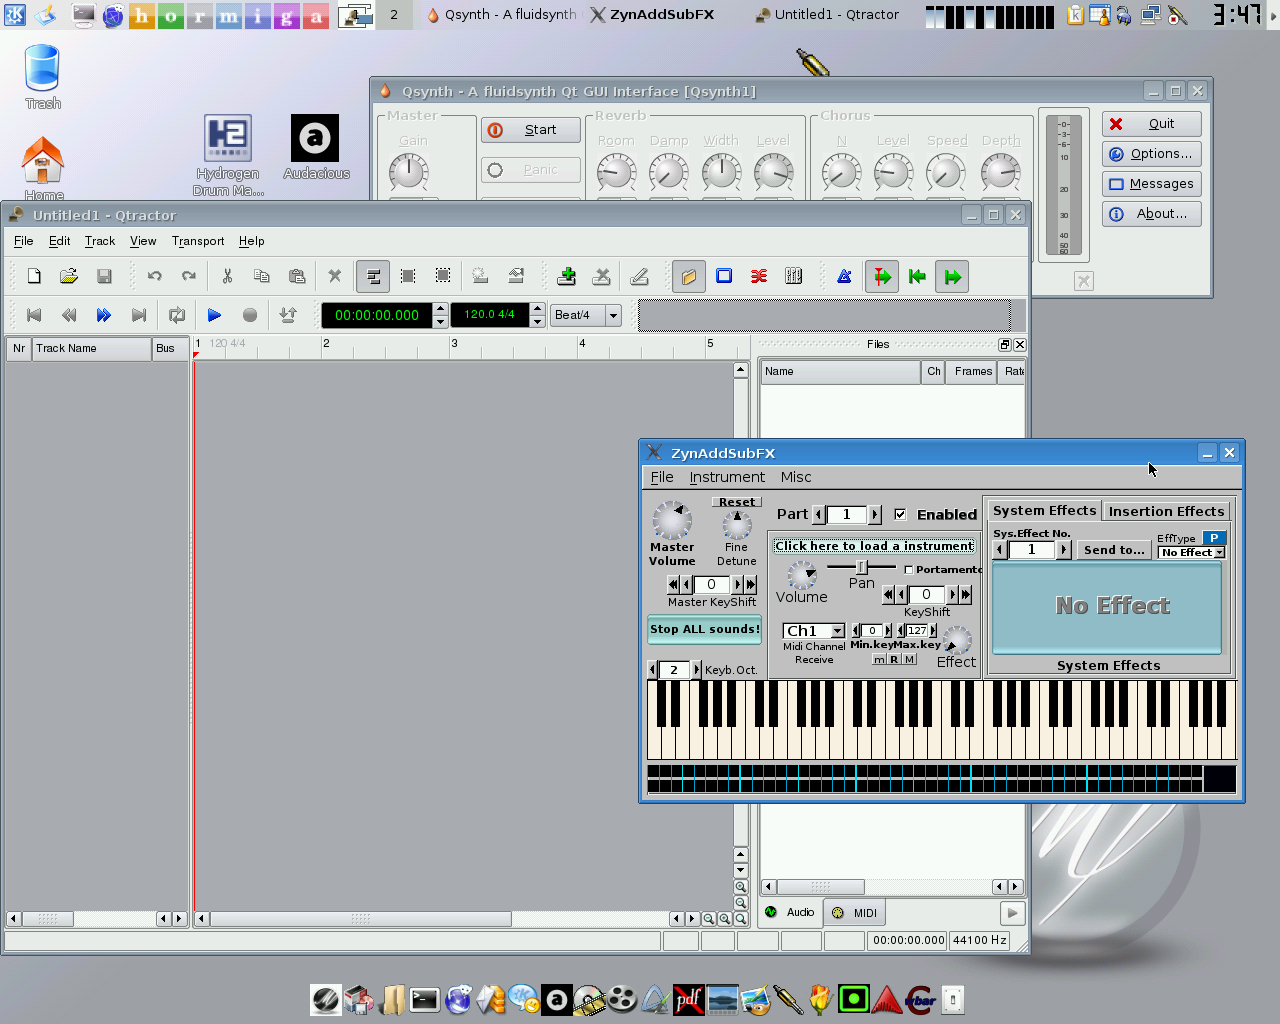Click the red Connections icon in Qtractor

pos(759,277)
